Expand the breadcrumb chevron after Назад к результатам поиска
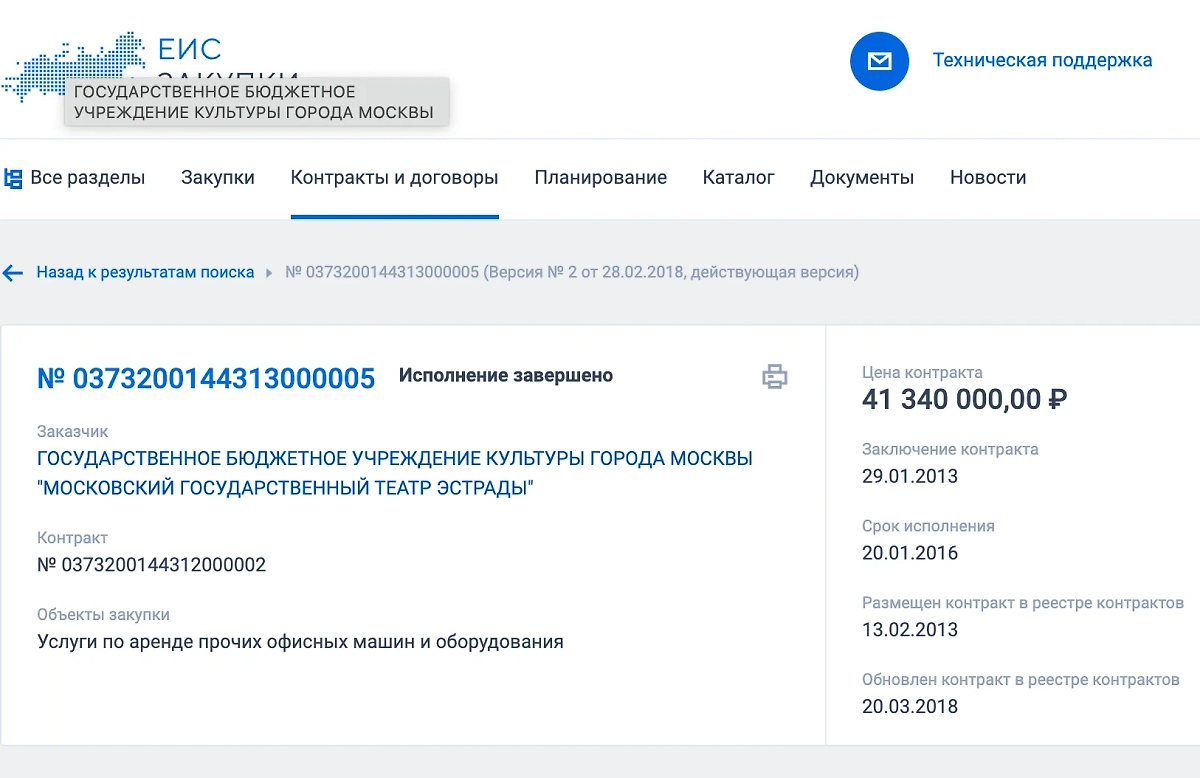The height and width of the screenshot is (778, 1200). tap(269, 272)
